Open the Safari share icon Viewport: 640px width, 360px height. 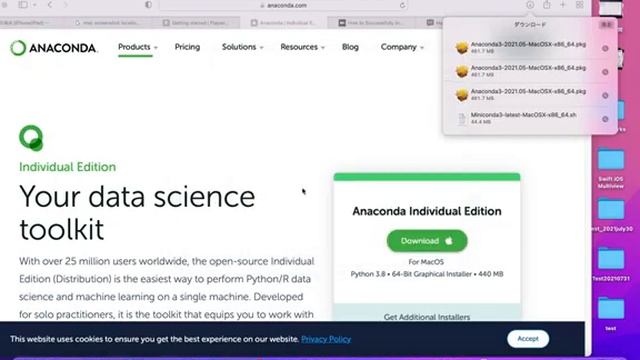(547, 5)
